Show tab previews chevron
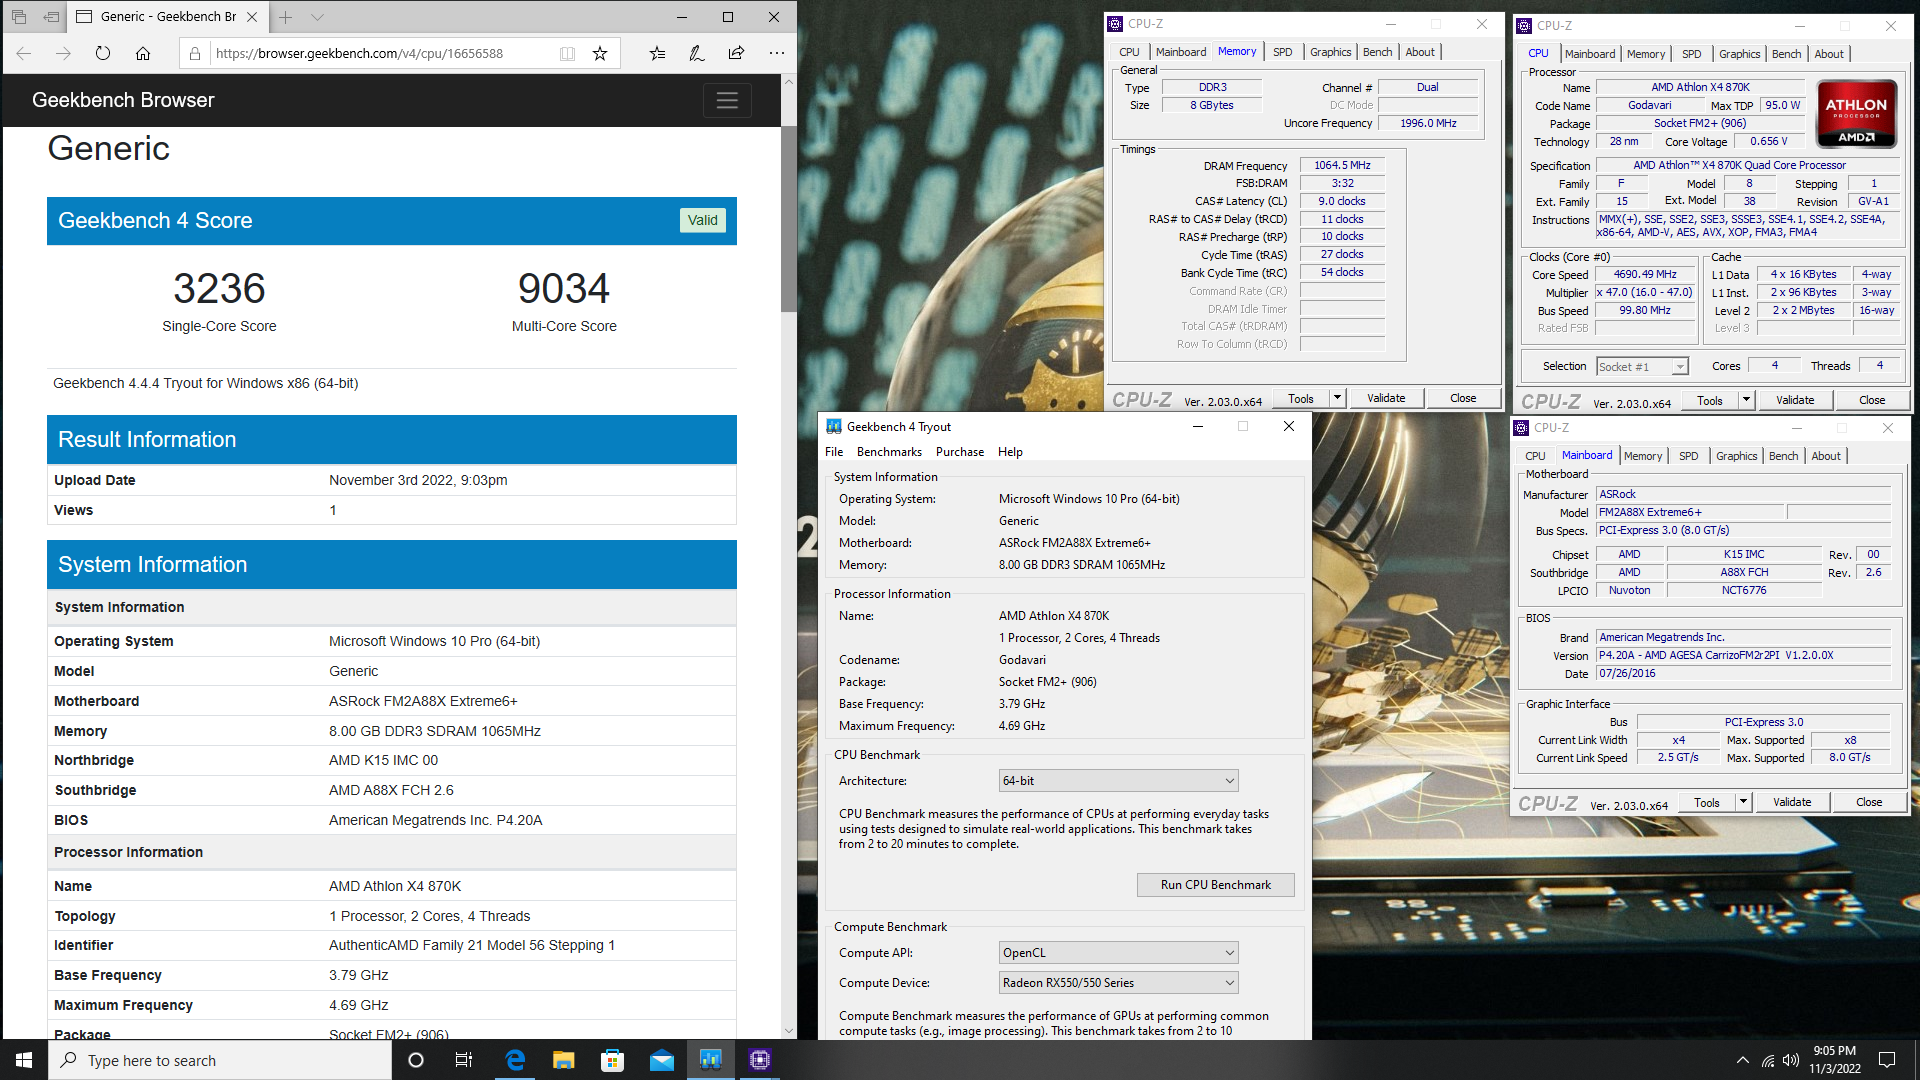The width and height of the screenshot is (1920, 1080). point(317,17)
